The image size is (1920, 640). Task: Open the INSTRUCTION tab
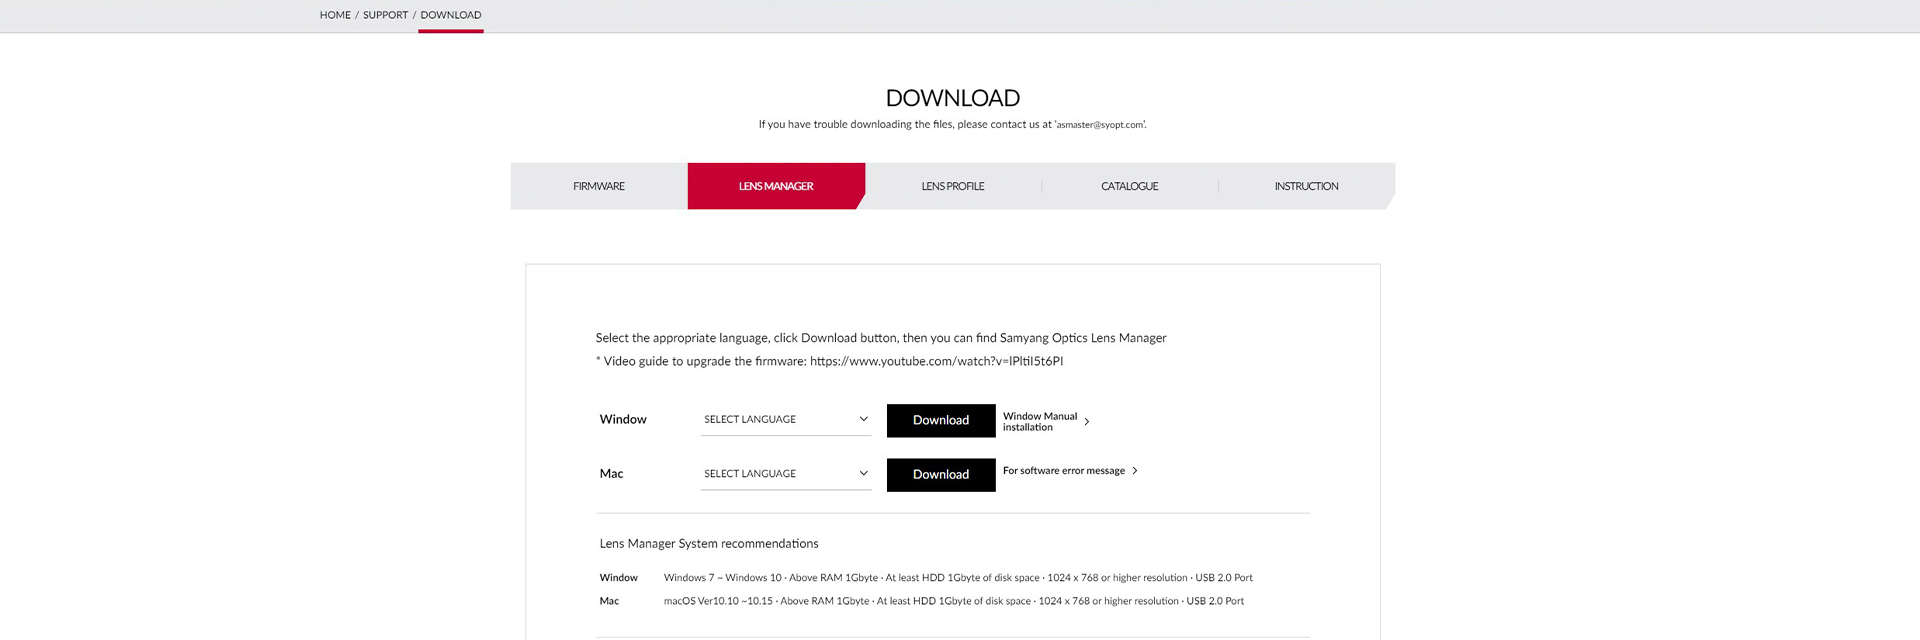coord(1306,186)
